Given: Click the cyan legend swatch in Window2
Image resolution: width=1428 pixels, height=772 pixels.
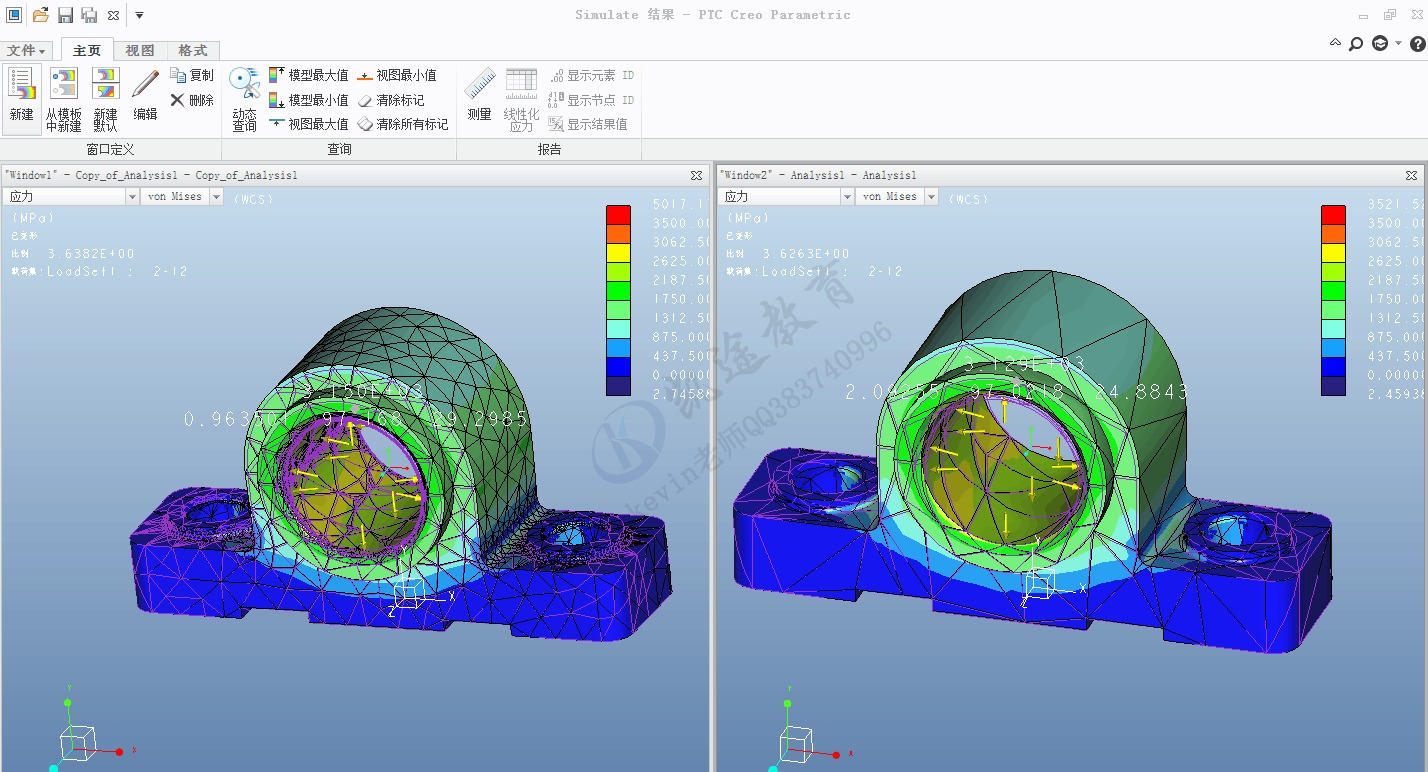Looking at the screenshot, I should click(1334, 329).
